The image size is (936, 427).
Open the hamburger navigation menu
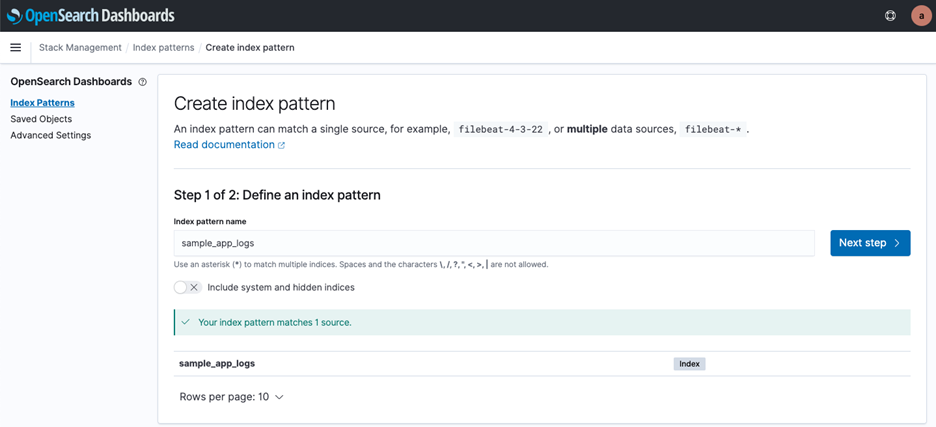(x=16, y=47)
